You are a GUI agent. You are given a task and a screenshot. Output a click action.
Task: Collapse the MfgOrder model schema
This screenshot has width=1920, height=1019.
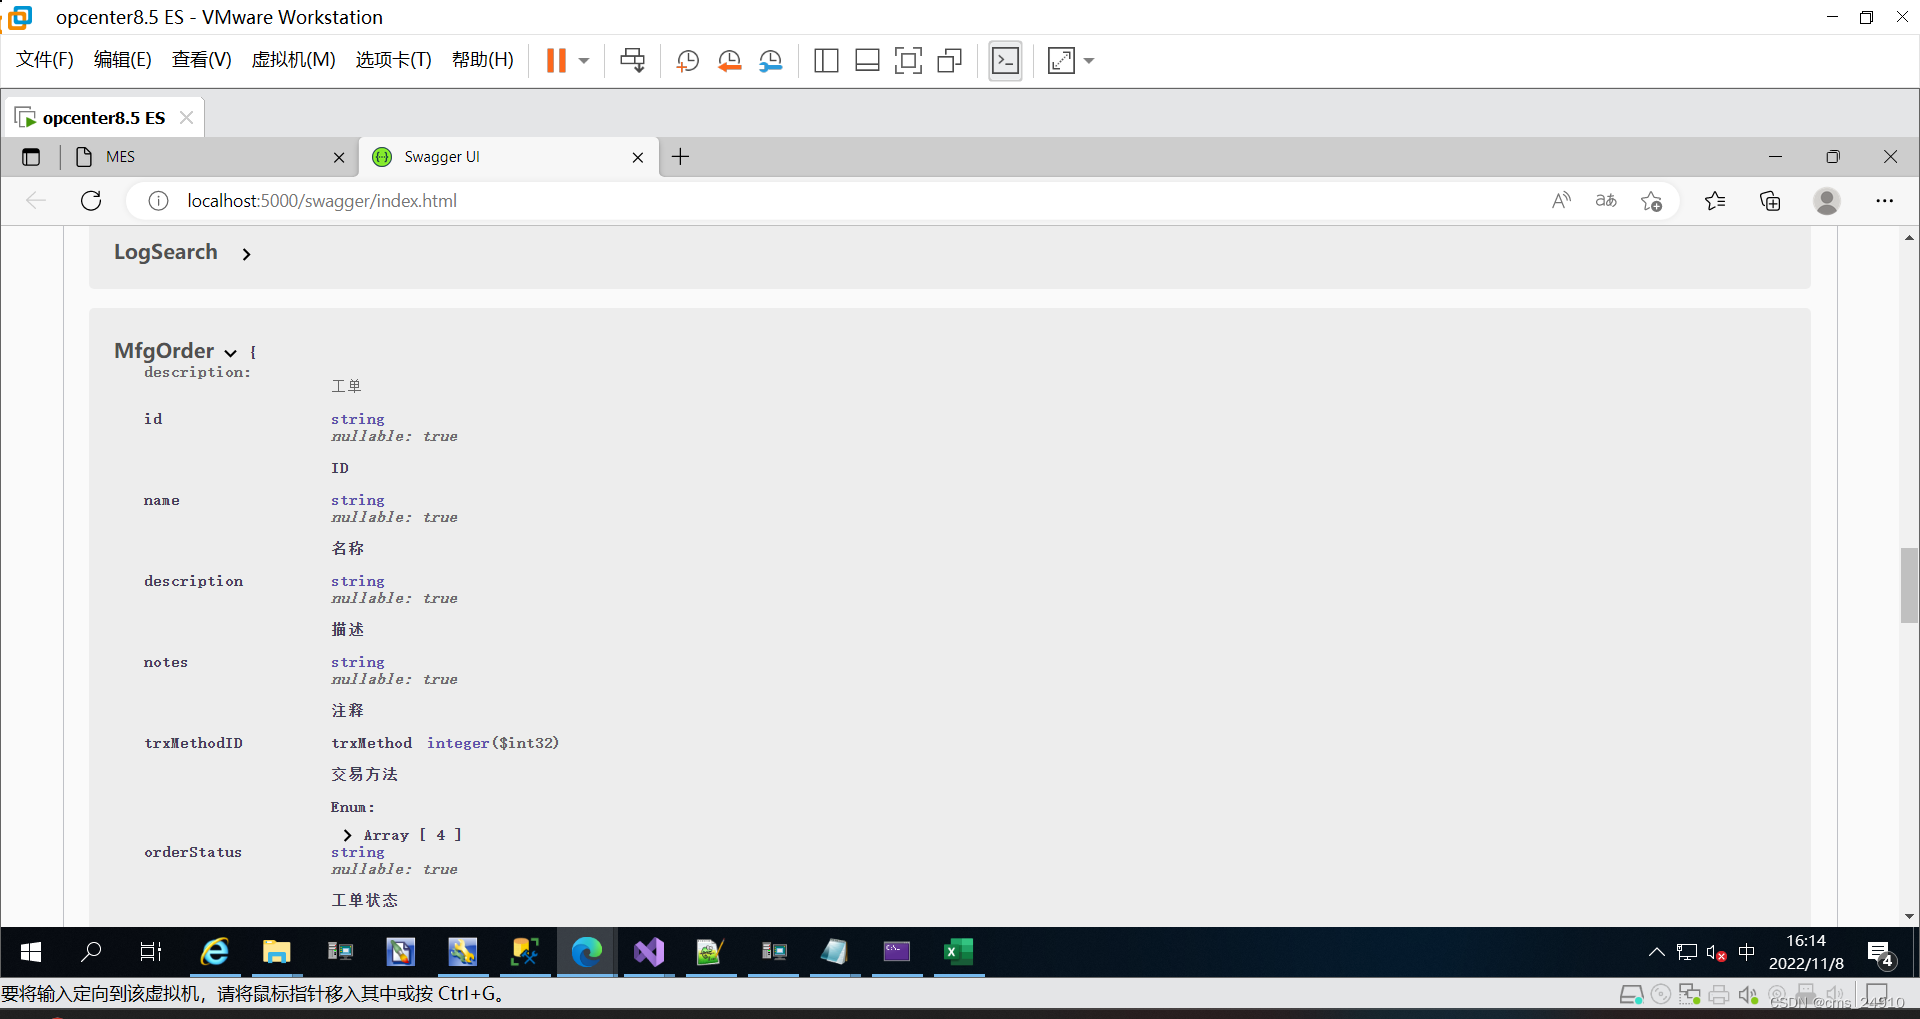231,352
